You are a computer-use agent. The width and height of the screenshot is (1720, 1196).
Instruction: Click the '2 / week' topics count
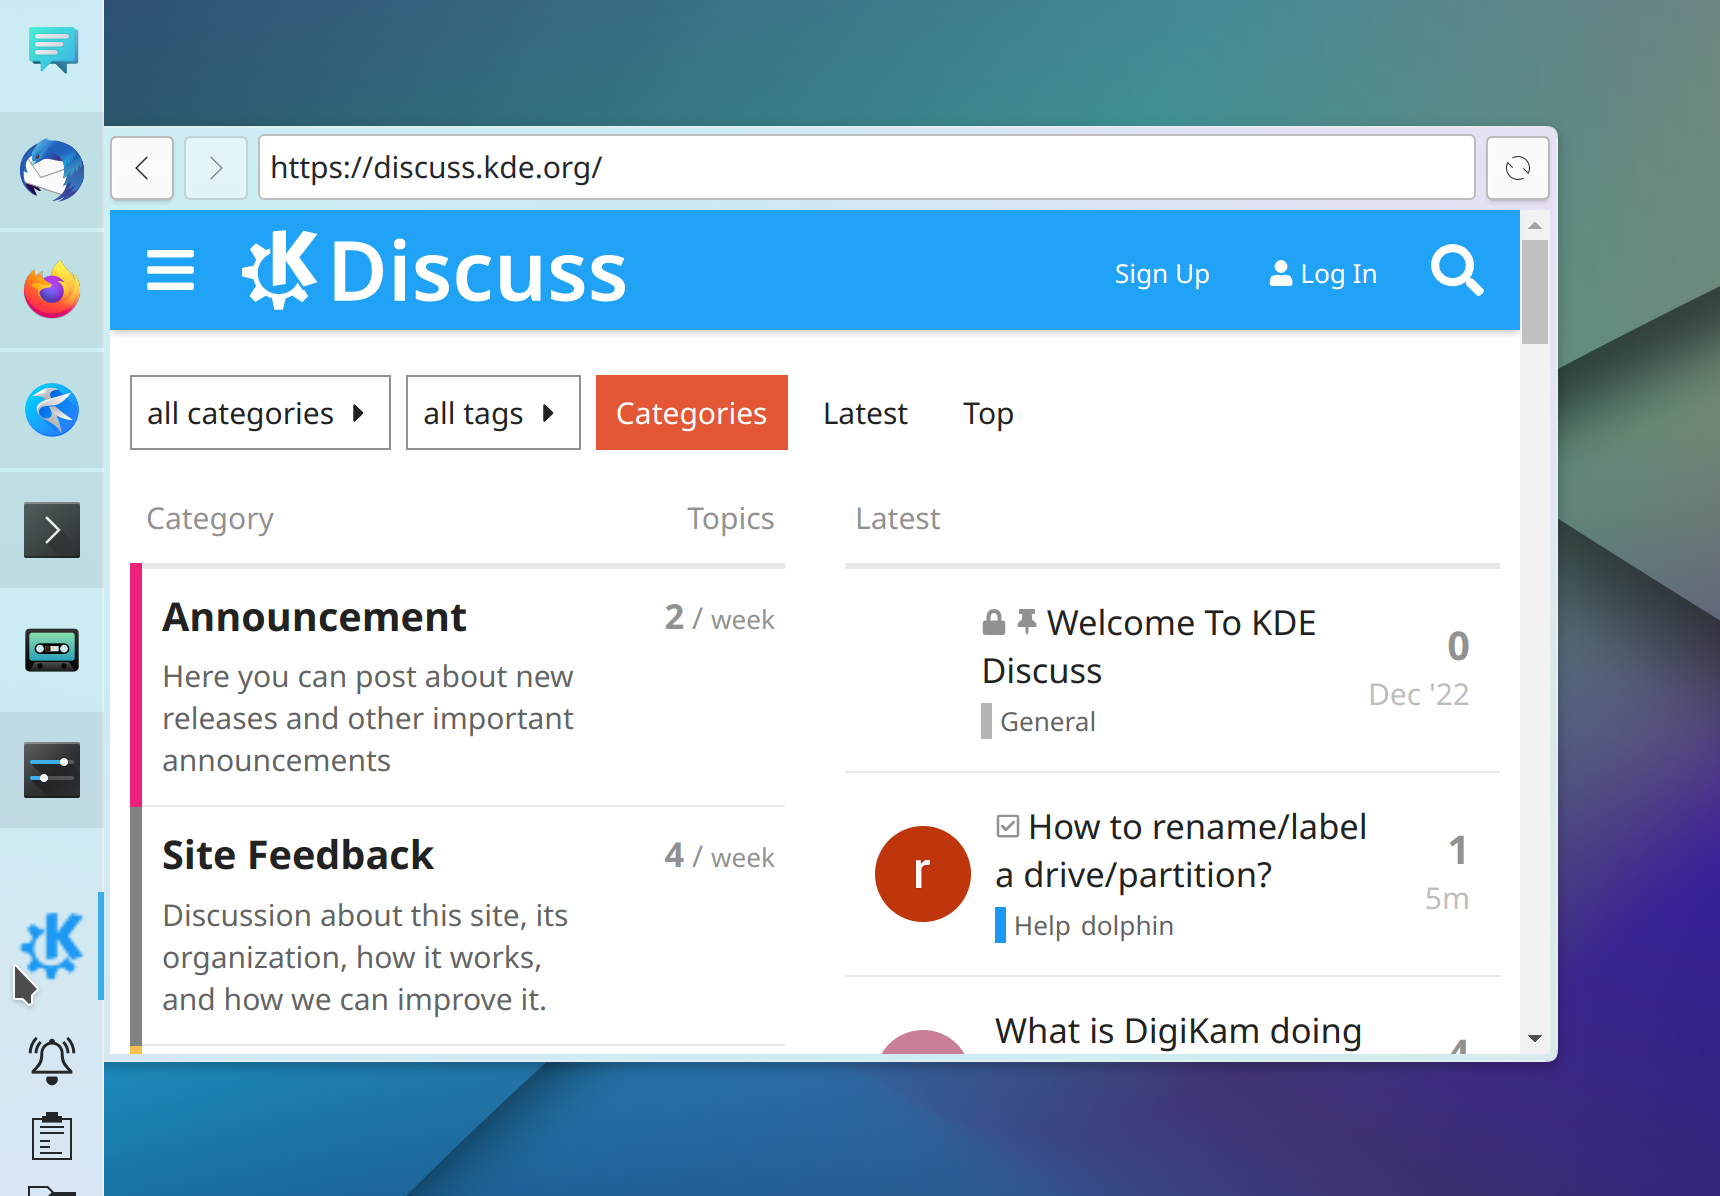[x=720, y=618]
